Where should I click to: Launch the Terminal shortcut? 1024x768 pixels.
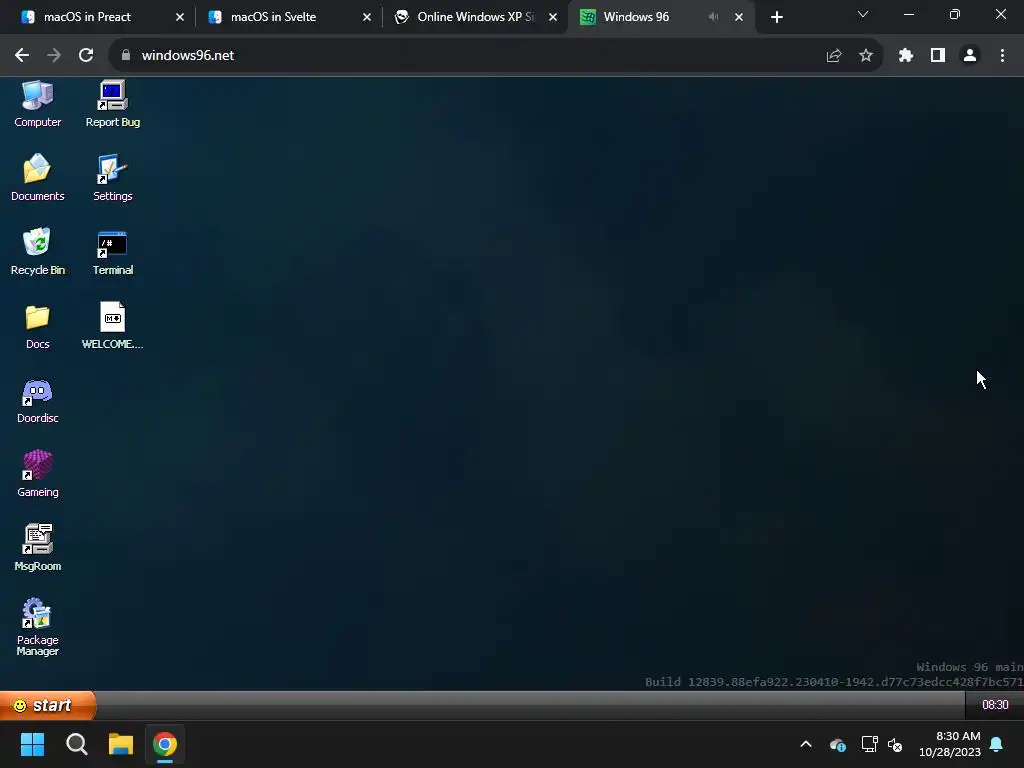[x=112, y=251]
